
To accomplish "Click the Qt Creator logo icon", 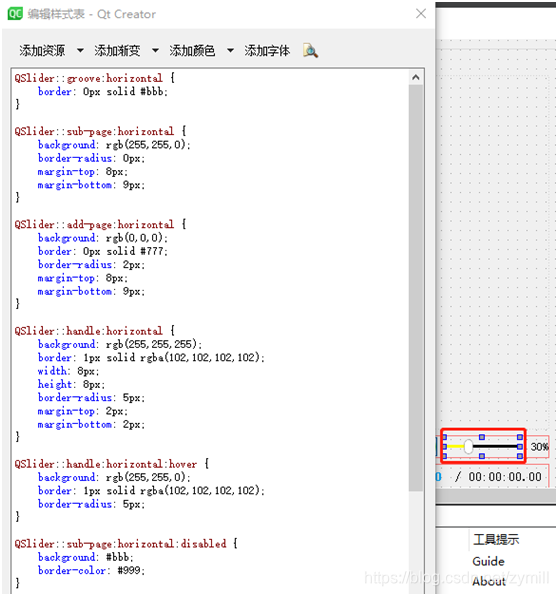I will point(15,14).
